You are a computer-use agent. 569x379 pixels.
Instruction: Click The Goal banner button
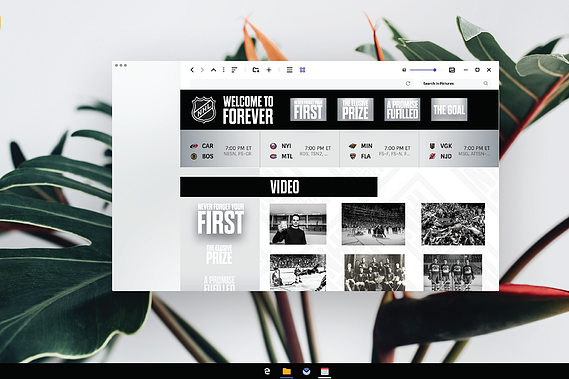(449, 110)
